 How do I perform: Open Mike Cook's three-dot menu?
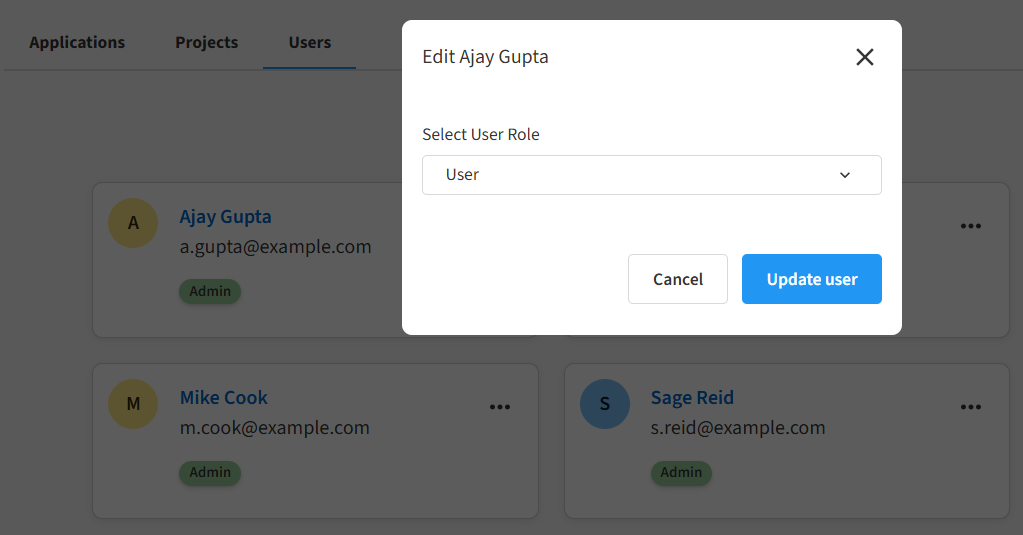click(500, 407)
